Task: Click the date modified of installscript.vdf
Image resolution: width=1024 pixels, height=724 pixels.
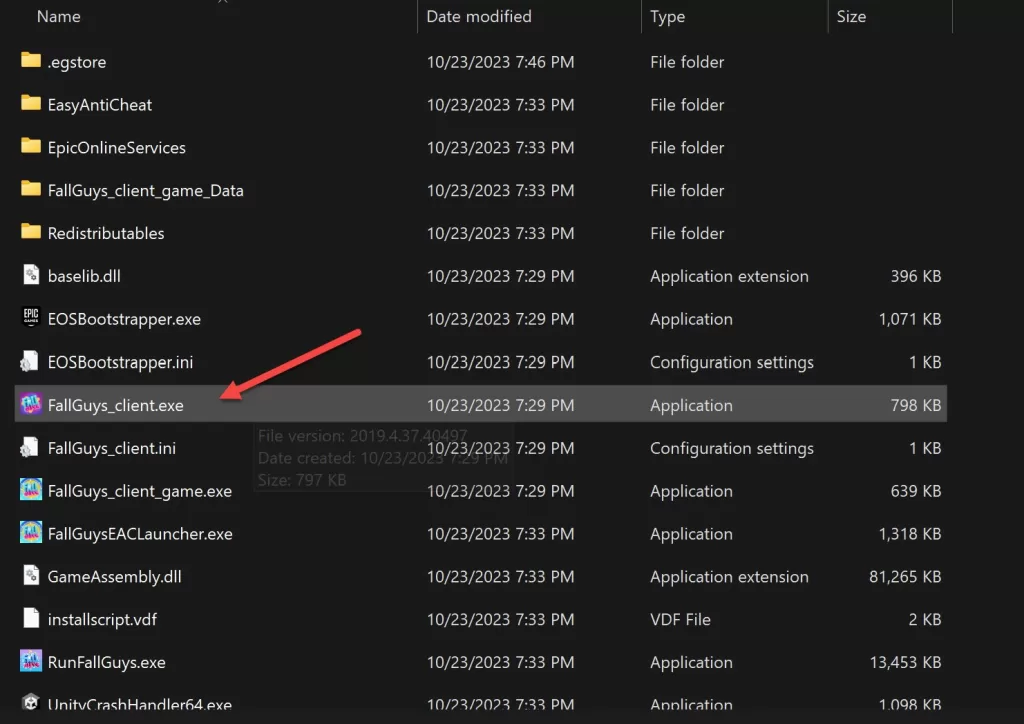Action: click(x=500, y=620)
